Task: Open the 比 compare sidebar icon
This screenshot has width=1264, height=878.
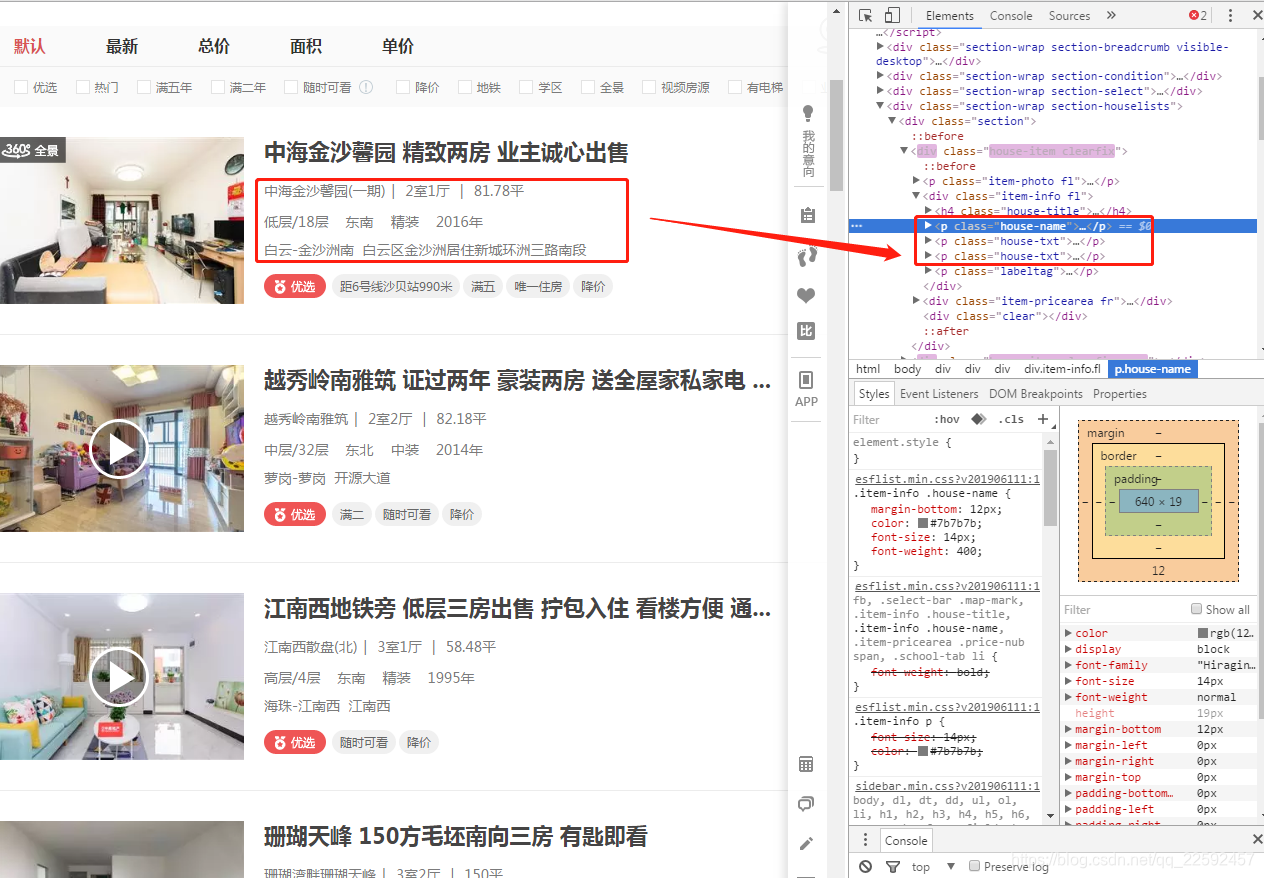Action: (x=806, y=331)
